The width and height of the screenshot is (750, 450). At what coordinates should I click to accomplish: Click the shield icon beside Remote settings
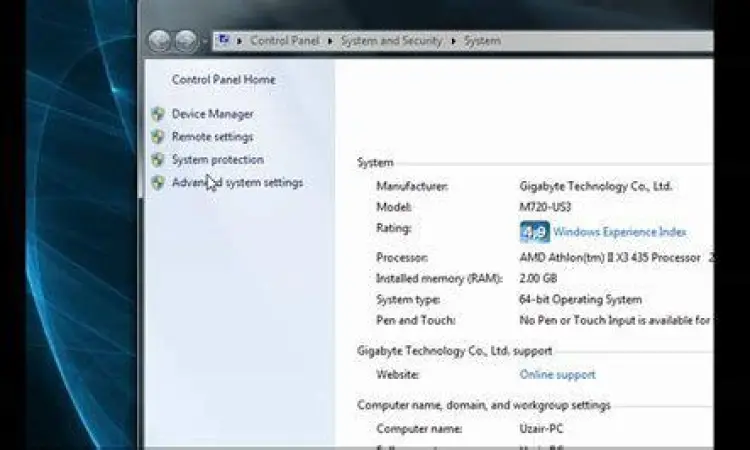click(158, 137)
